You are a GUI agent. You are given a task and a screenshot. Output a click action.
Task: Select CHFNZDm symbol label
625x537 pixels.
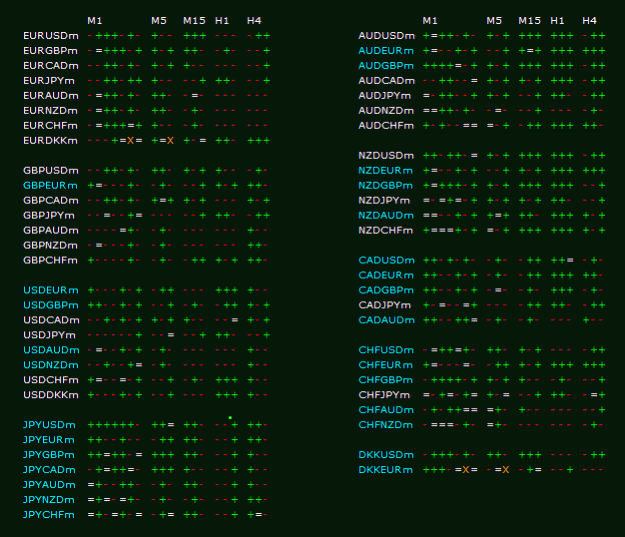[385, 425]
